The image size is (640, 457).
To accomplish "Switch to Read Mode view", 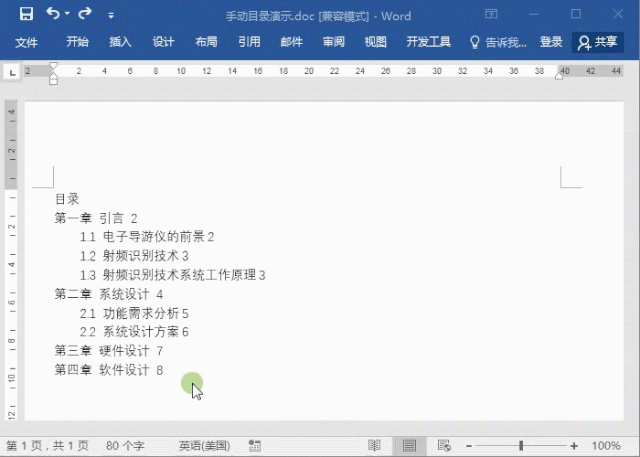I will click(374, 446).
